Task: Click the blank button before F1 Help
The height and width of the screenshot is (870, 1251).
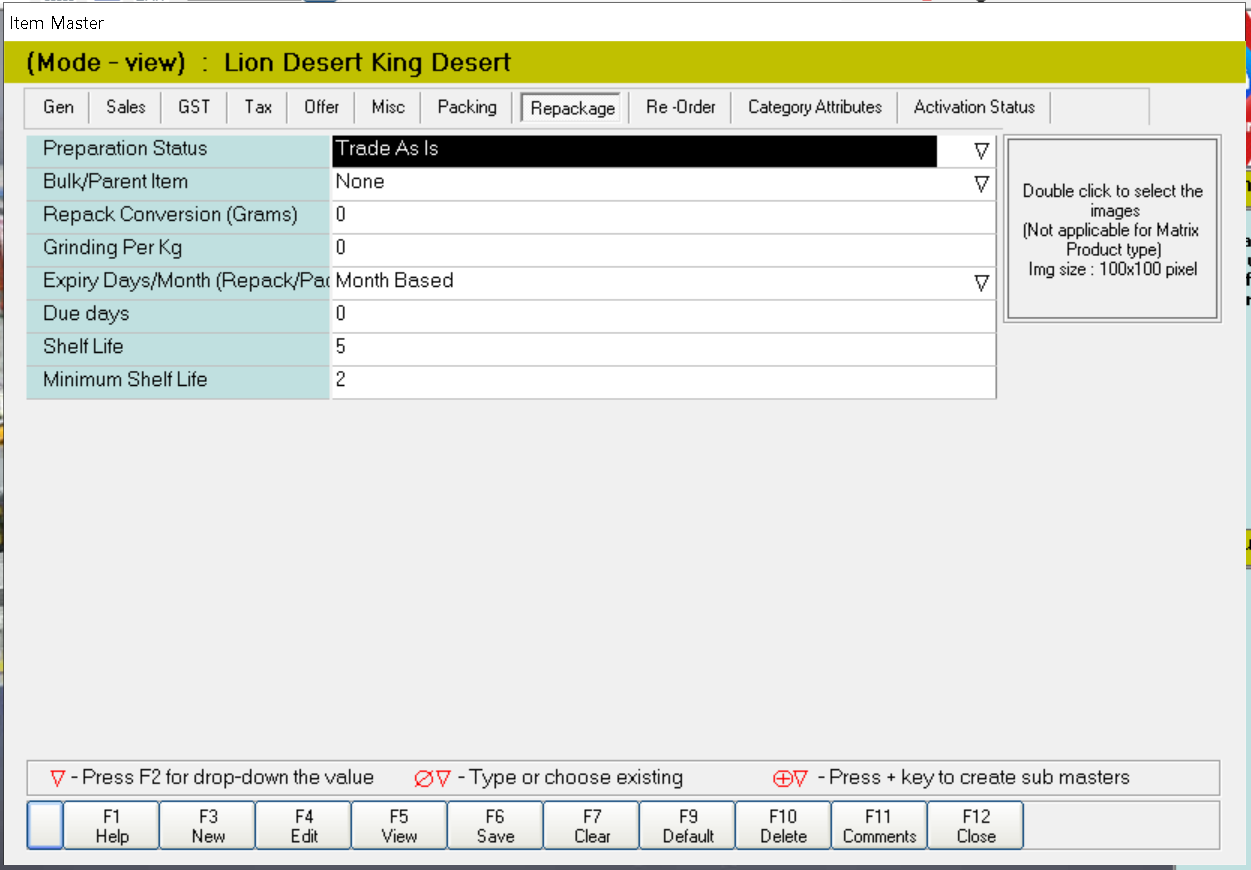Action: (x=45, y=826)
